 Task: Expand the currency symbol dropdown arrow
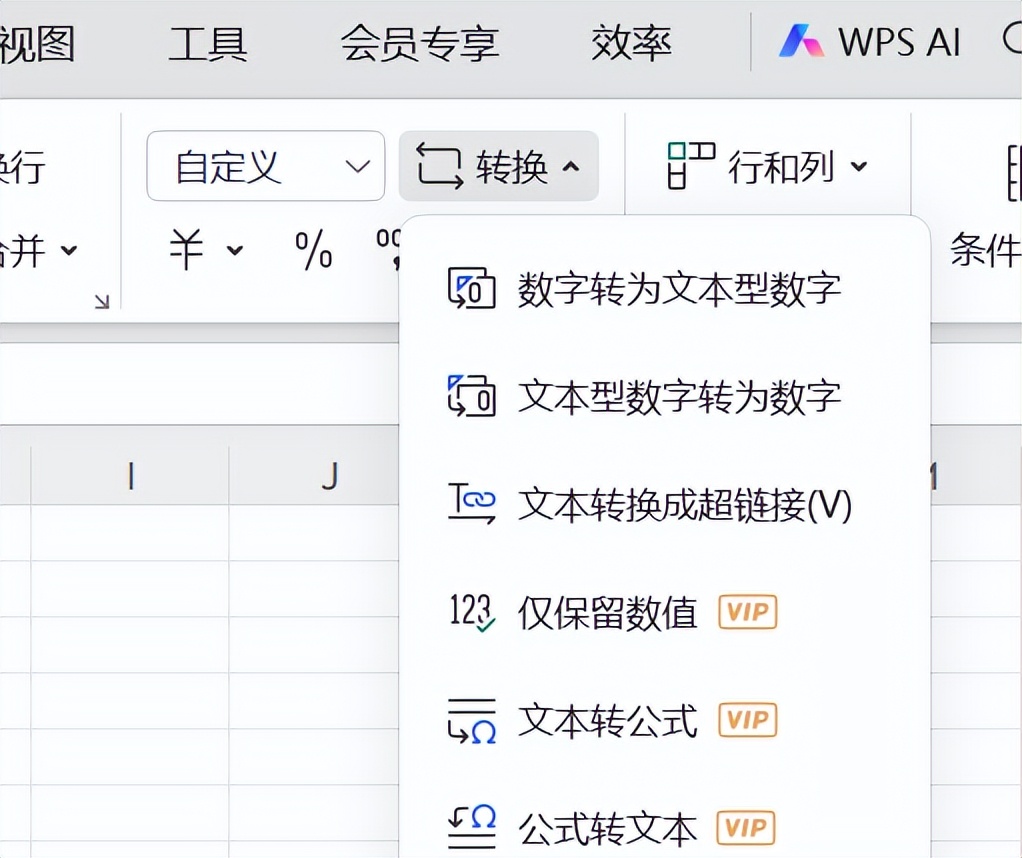(235, 250)
